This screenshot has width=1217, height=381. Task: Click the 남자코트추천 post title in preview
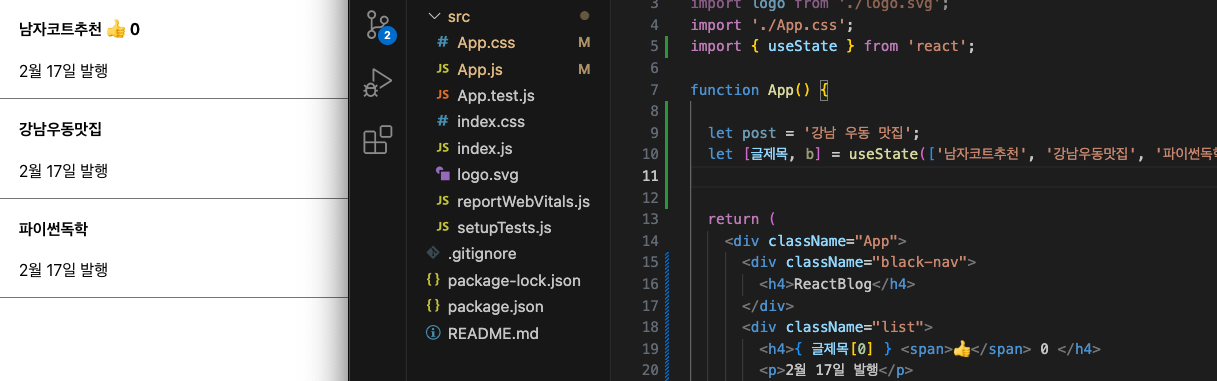(x=60, y=29)
